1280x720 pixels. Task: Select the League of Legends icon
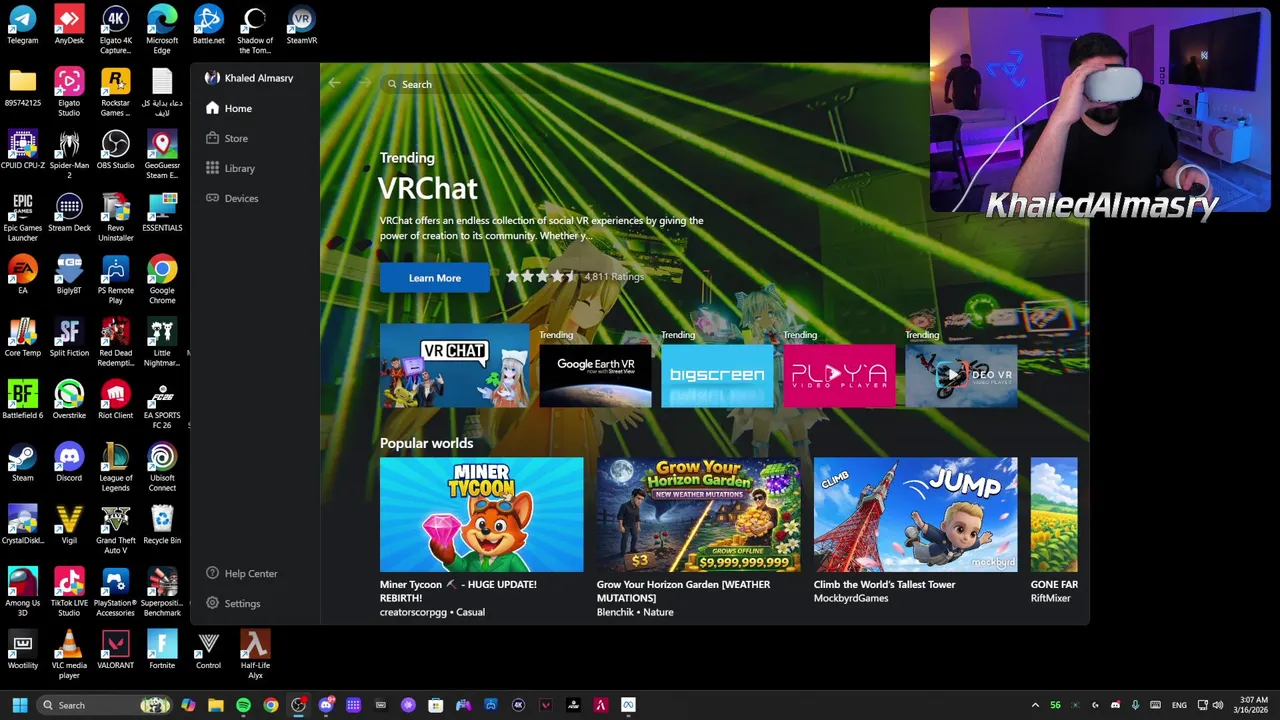click(x=115, y=467)
